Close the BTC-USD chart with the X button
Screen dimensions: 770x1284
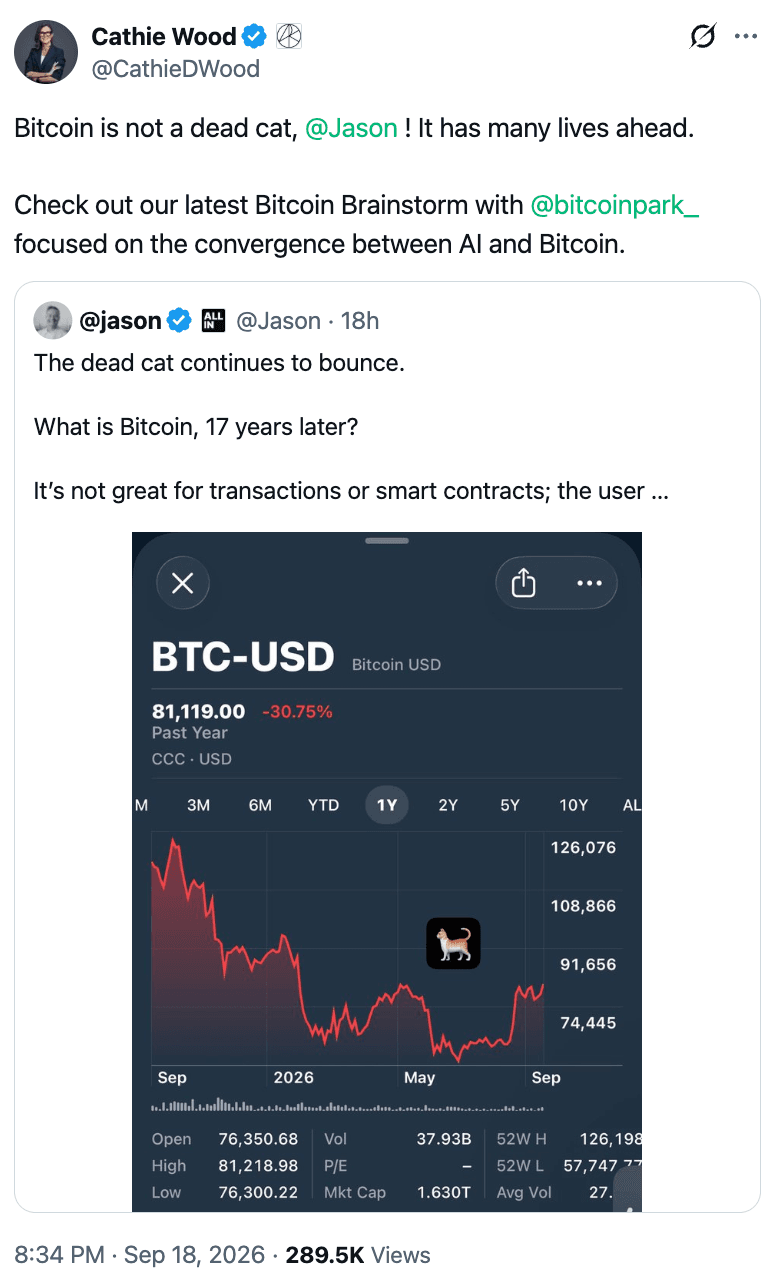point(183,583)
